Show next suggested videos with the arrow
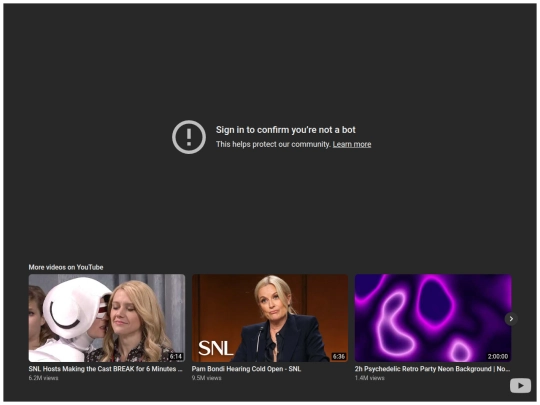 pyautogui.click(x=511, y=319)
